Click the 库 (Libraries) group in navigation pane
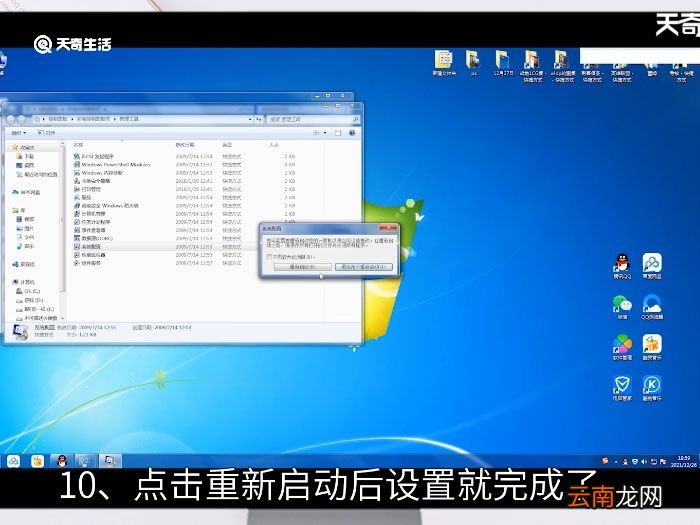This screenshot has width=700, height=525. (x=19, y=210)
